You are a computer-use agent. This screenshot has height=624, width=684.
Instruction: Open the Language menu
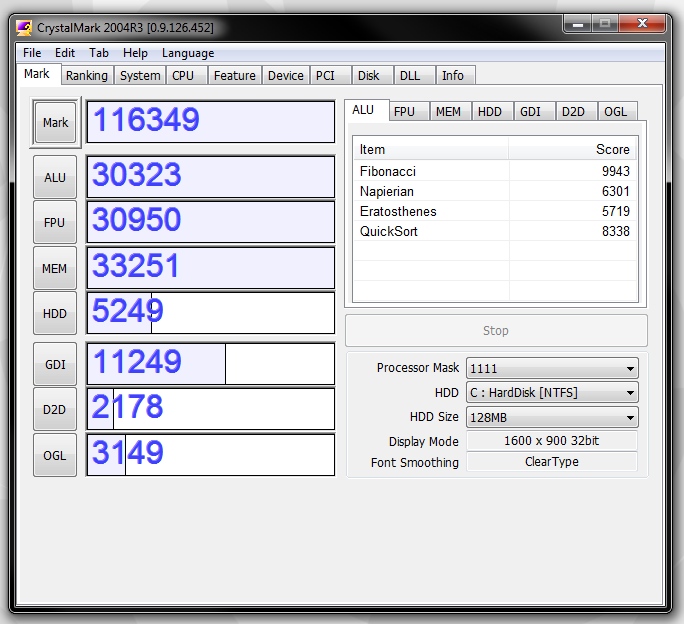click(x=188, y=53)
